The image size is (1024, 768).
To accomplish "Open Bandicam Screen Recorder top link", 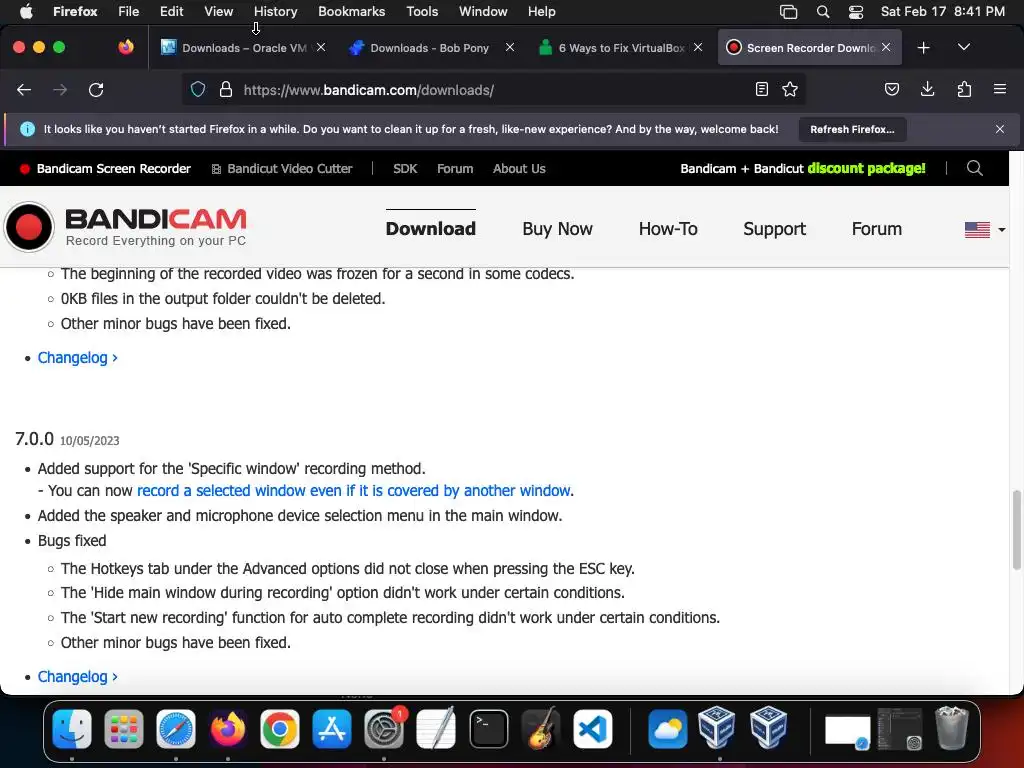I will 105,168.
